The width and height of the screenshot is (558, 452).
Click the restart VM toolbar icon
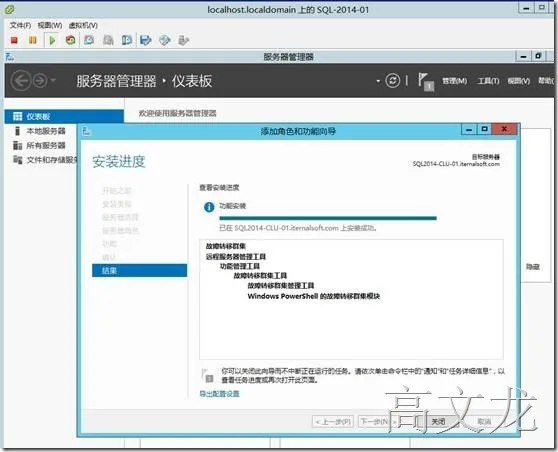(x=70, y=40)
